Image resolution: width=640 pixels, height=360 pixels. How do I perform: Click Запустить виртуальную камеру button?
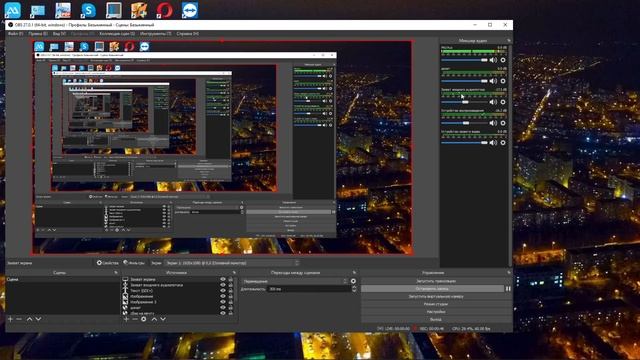click(436, 296)
